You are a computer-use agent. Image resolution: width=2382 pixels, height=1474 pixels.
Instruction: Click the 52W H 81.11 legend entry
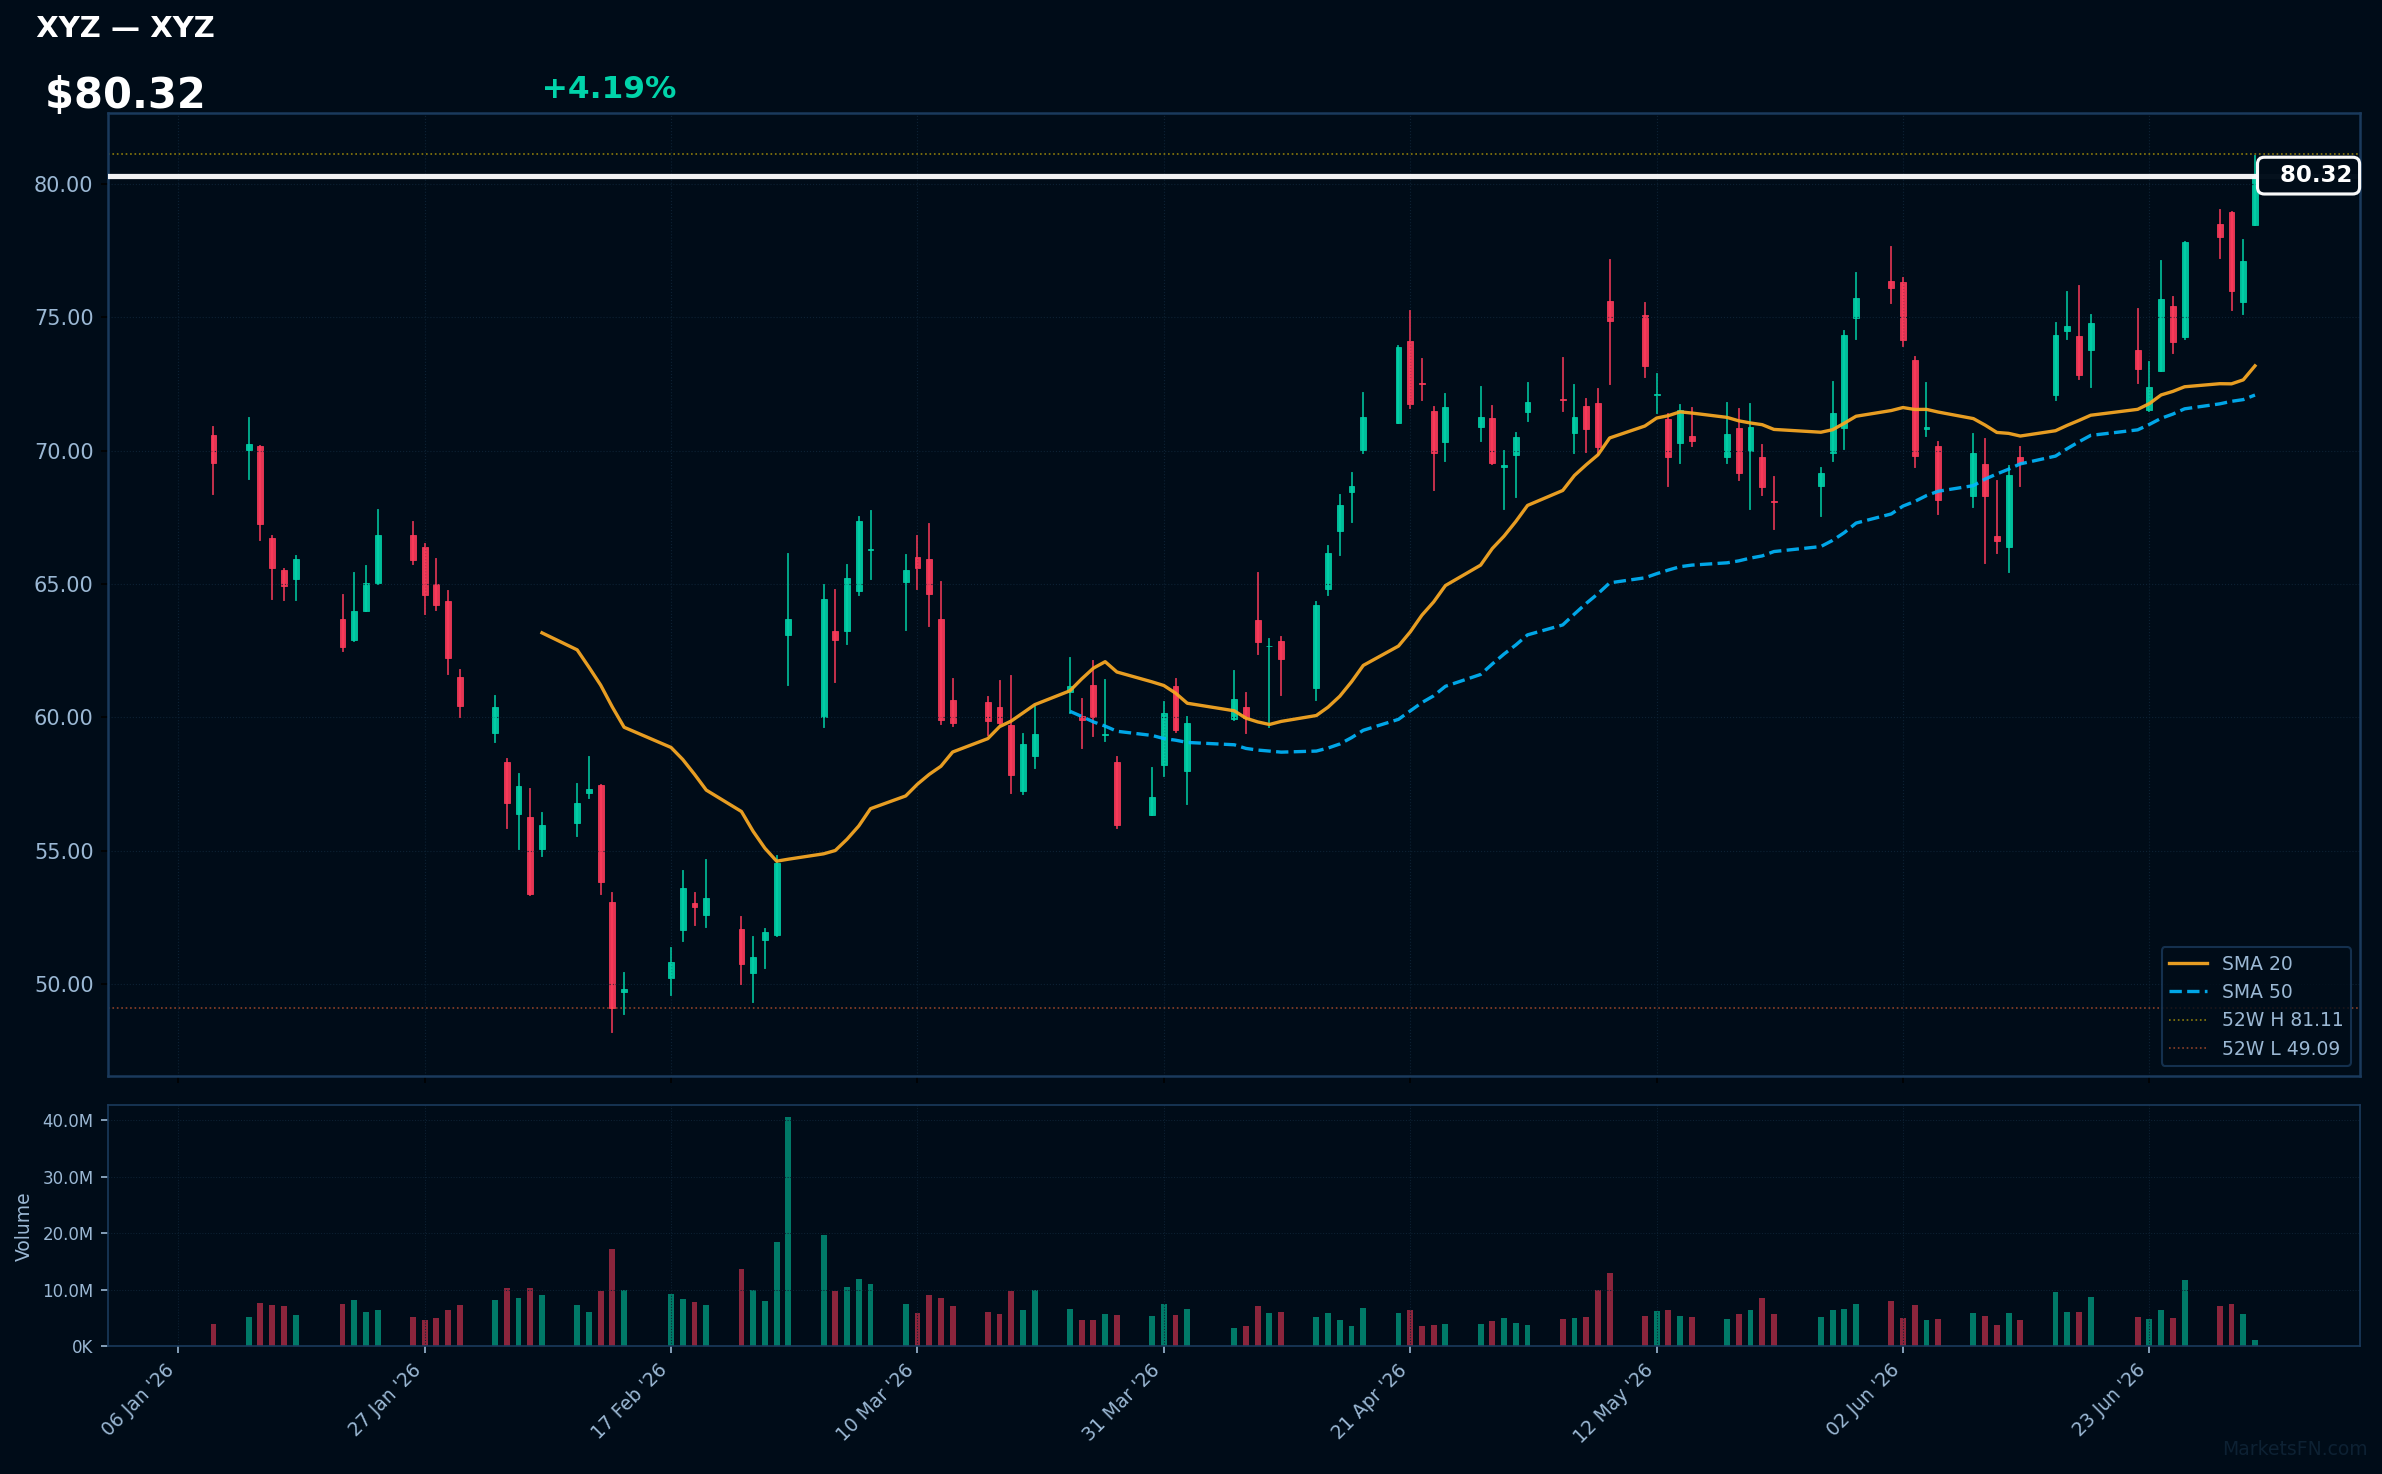(x=2255, y=1019)
